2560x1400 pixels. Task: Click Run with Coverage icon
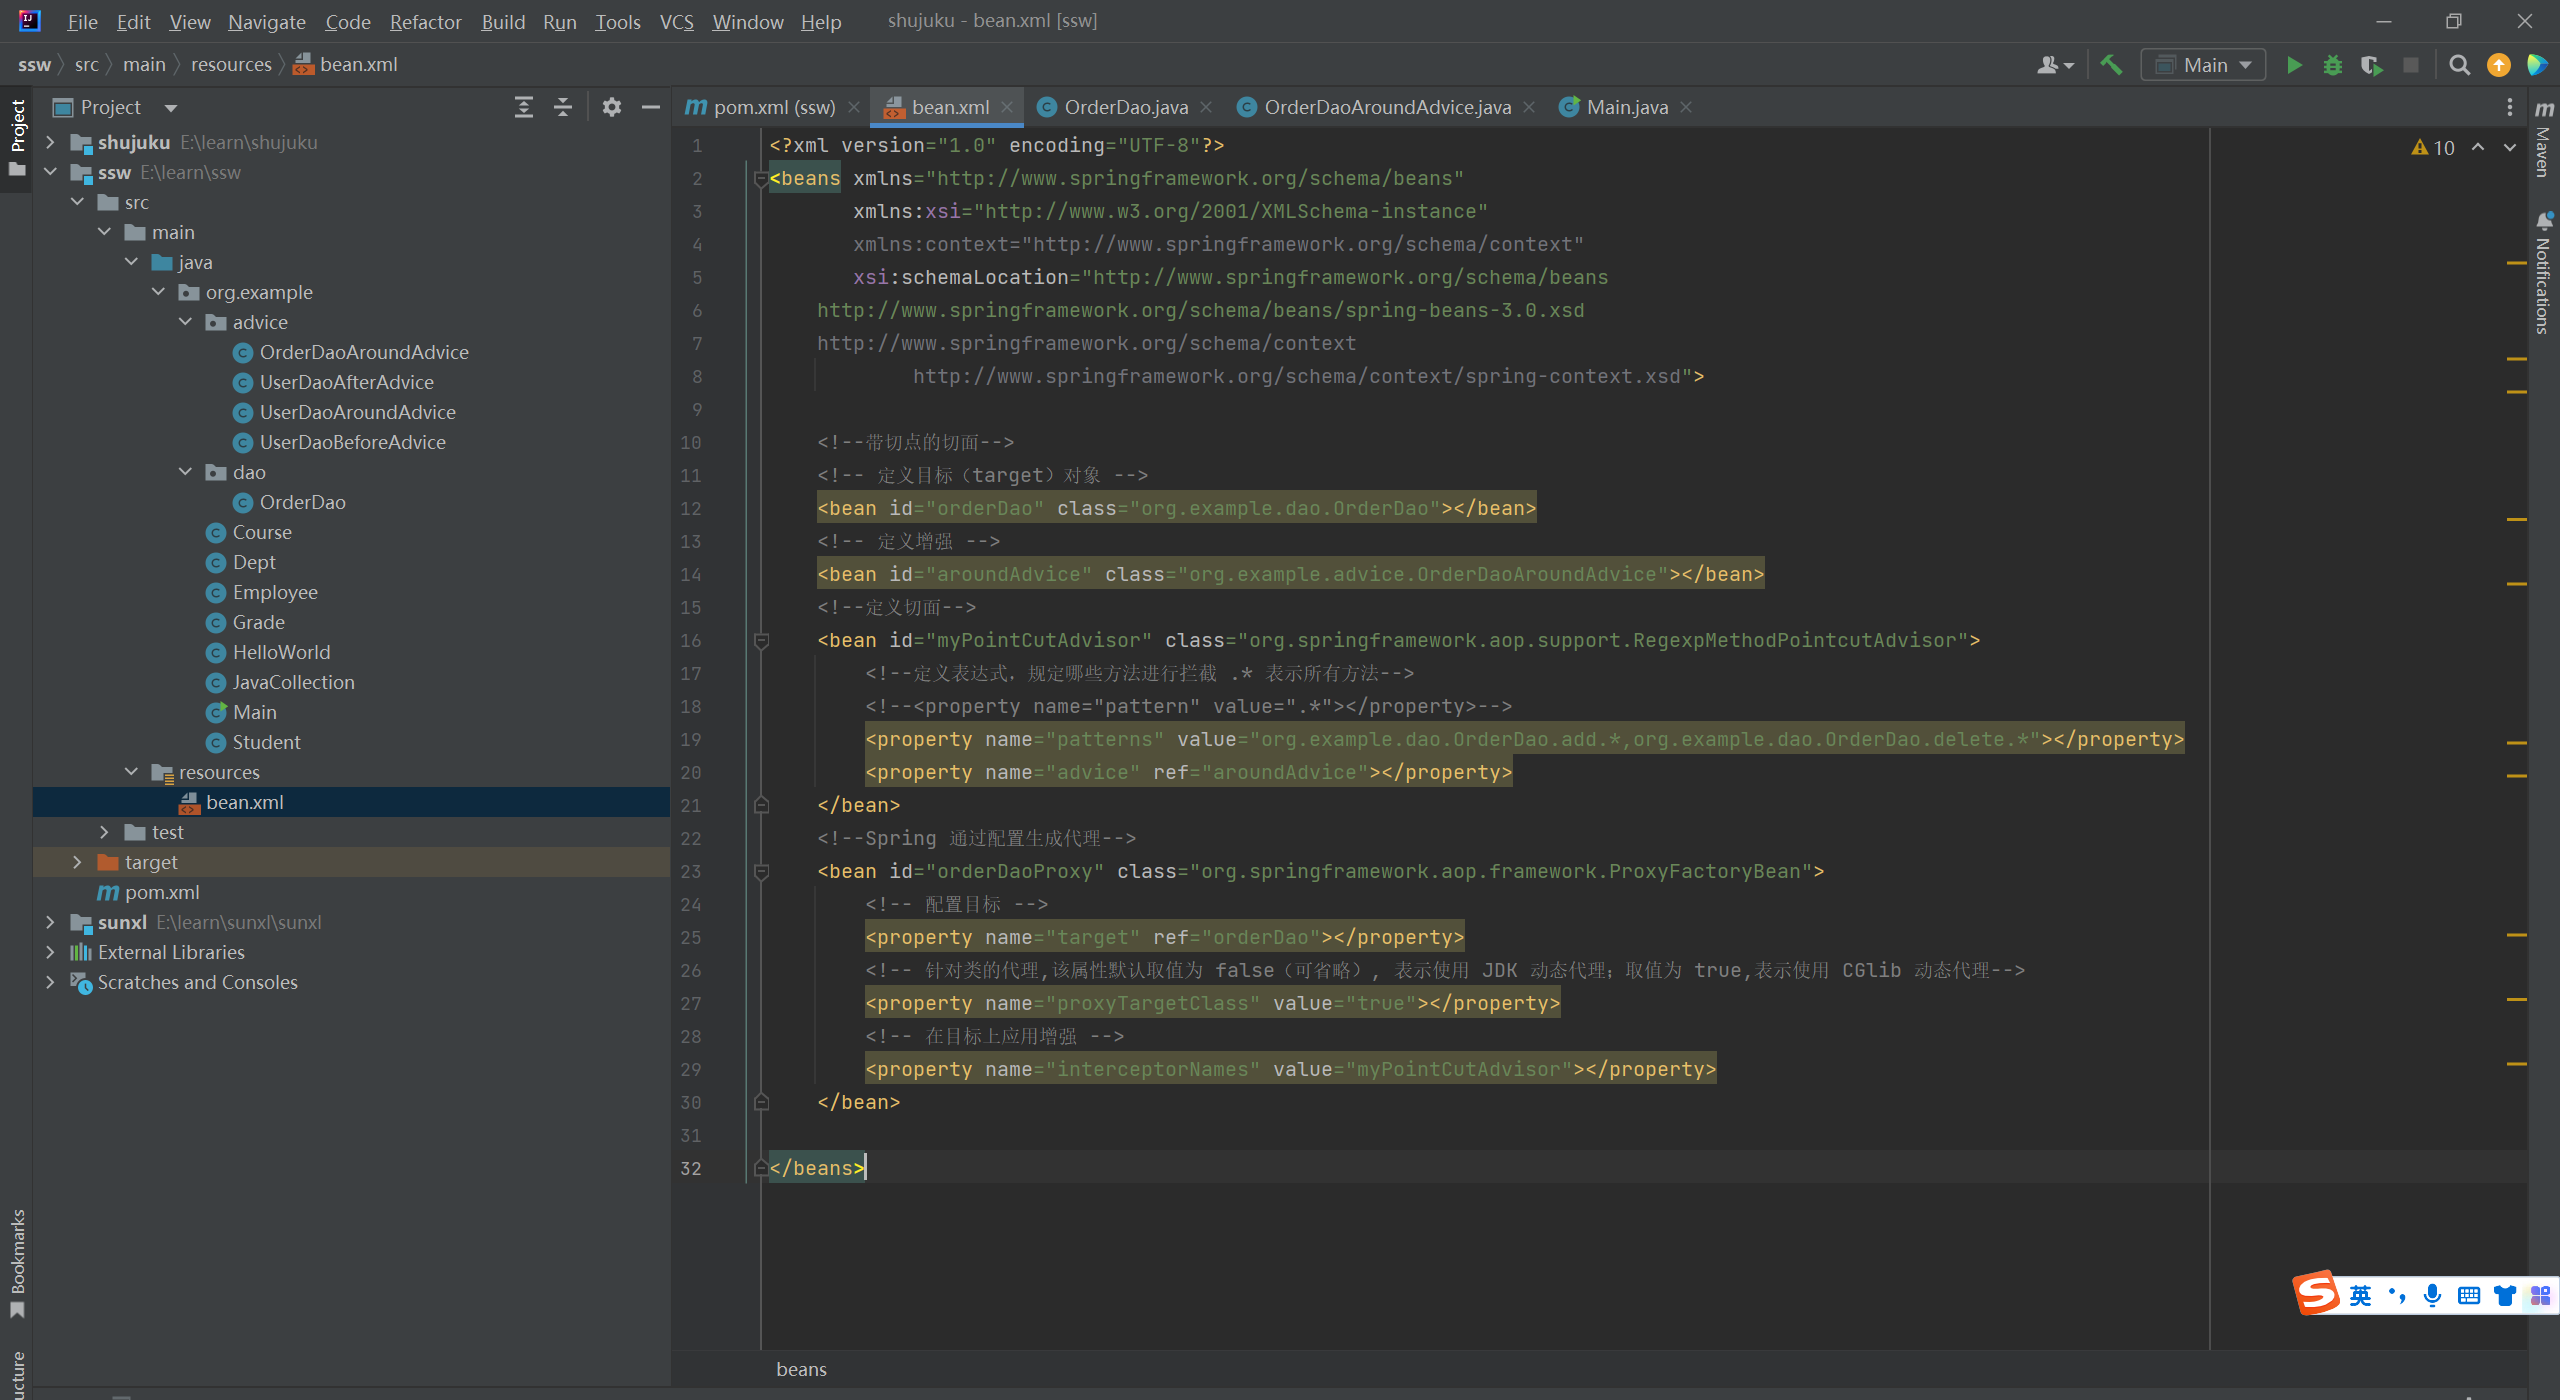[x=2371, y=66]
